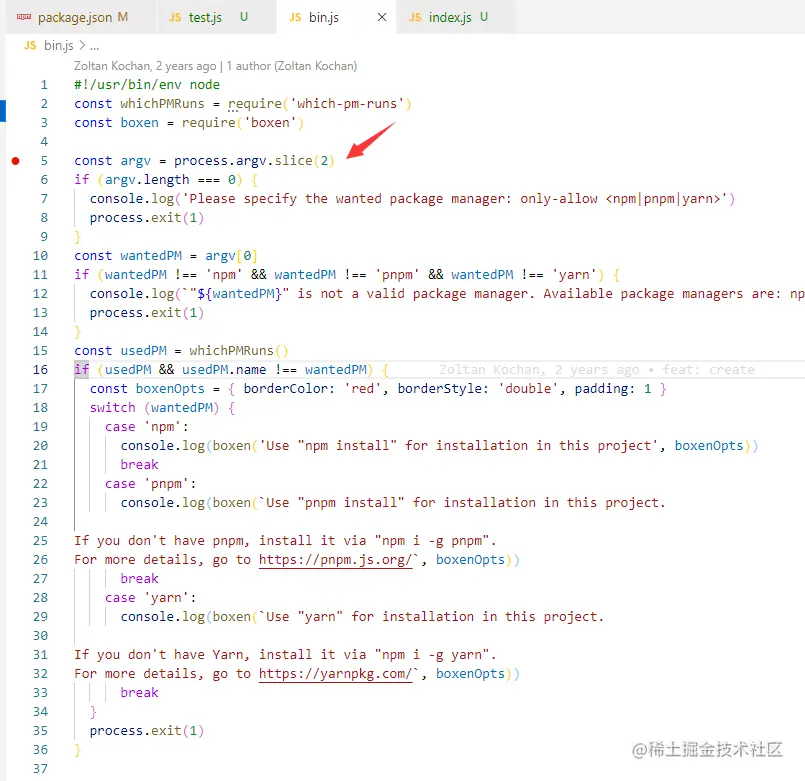Screen dimensions: 805x781
Task: Click the npm icon on package.json tab
Action: tap(24, 17)
